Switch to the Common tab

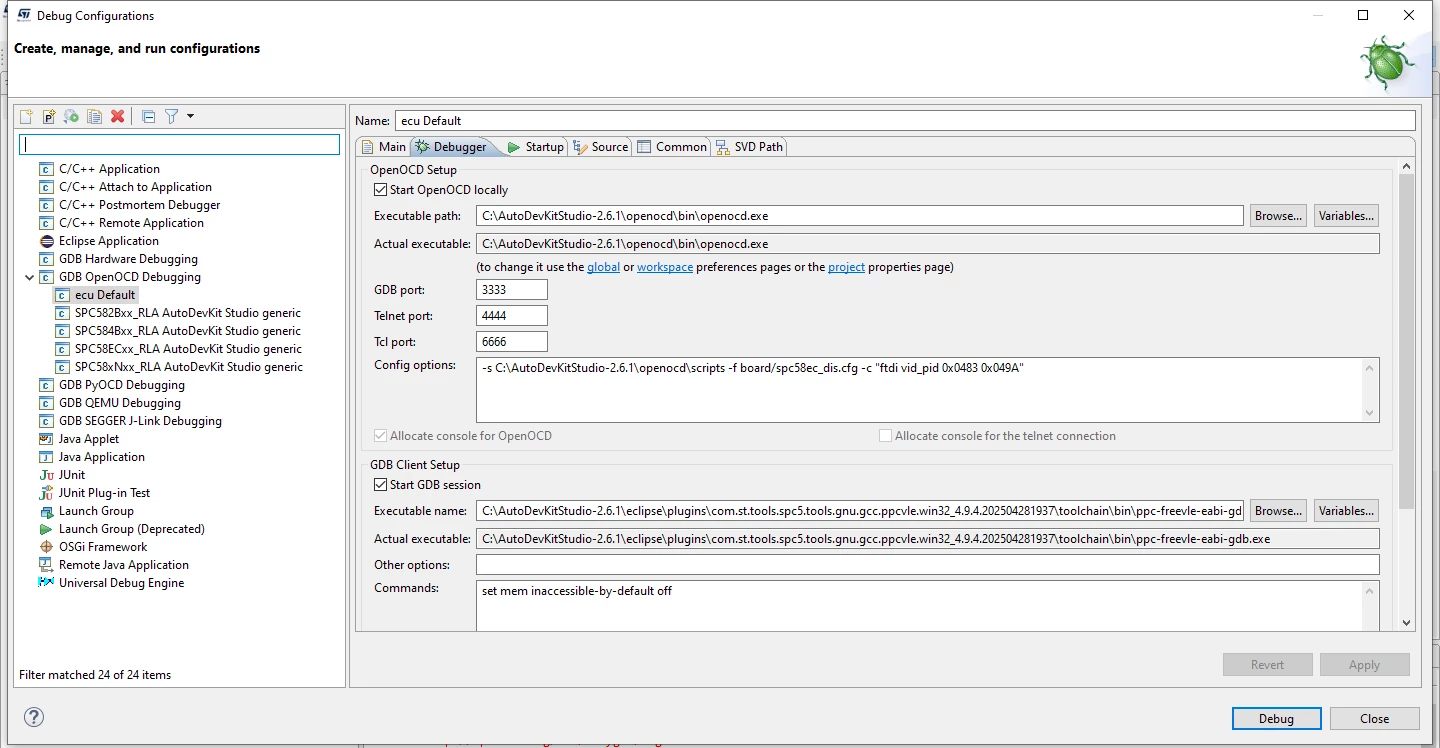pos(671,147)
